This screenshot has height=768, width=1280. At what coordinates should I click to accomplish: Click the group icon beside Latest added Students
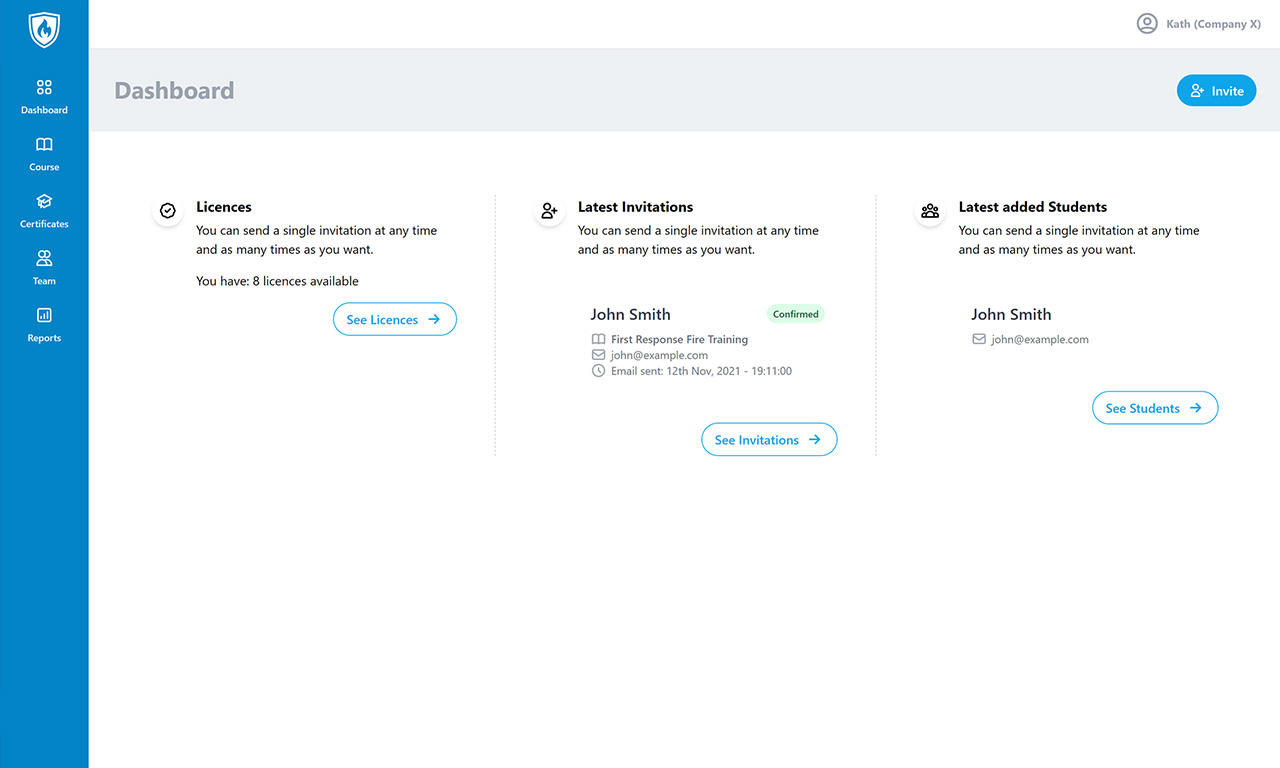[x=930, y=211]
